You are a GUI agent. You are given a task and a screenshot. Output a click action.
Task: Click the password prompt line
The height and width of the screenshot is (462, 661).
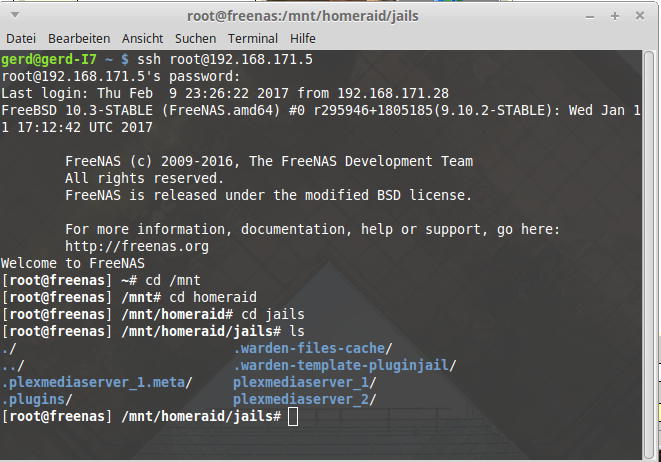pyautogui.click(x=121, y=76)
